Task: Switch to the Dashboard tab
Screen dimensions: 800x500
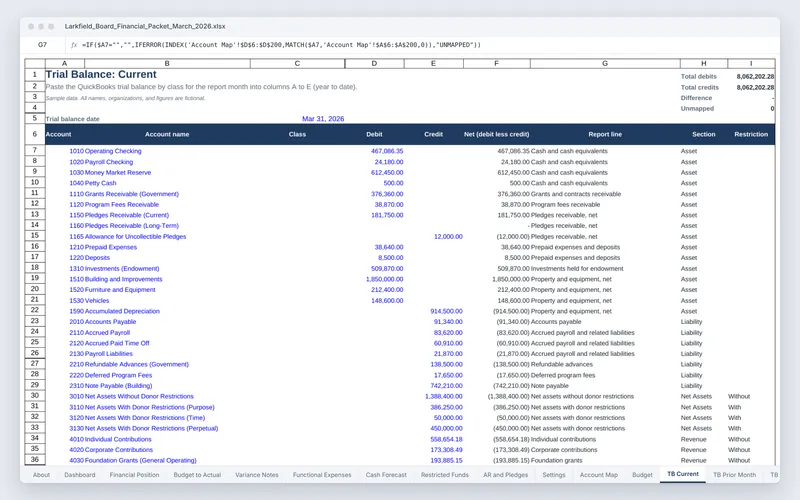Action: pyautogui.click(x=80, y=474)
